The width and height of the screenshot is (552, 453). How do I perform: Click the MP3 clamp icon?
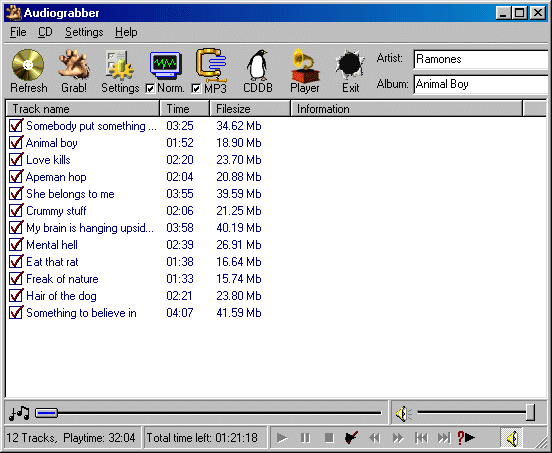pyautogui.click(x=211, y=65)
